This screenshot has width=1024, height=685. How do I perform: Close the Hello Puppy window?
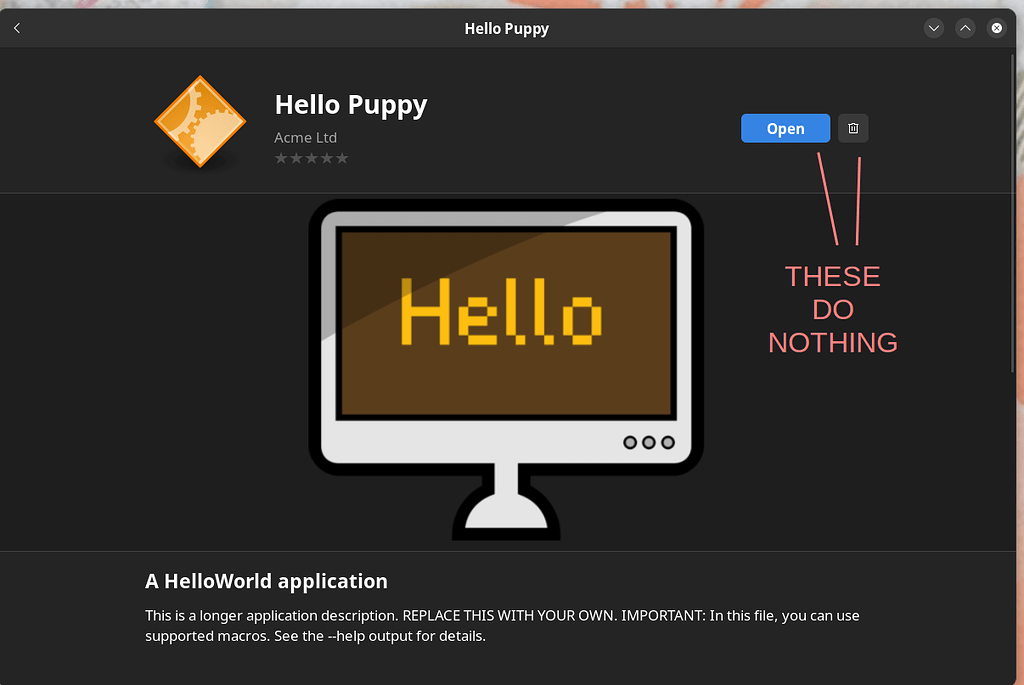pos(996,28)
